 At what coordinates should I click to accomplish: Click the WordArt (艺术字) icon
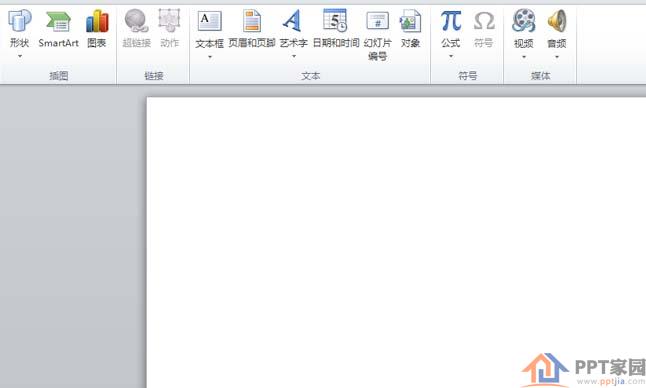click(293, 21)
